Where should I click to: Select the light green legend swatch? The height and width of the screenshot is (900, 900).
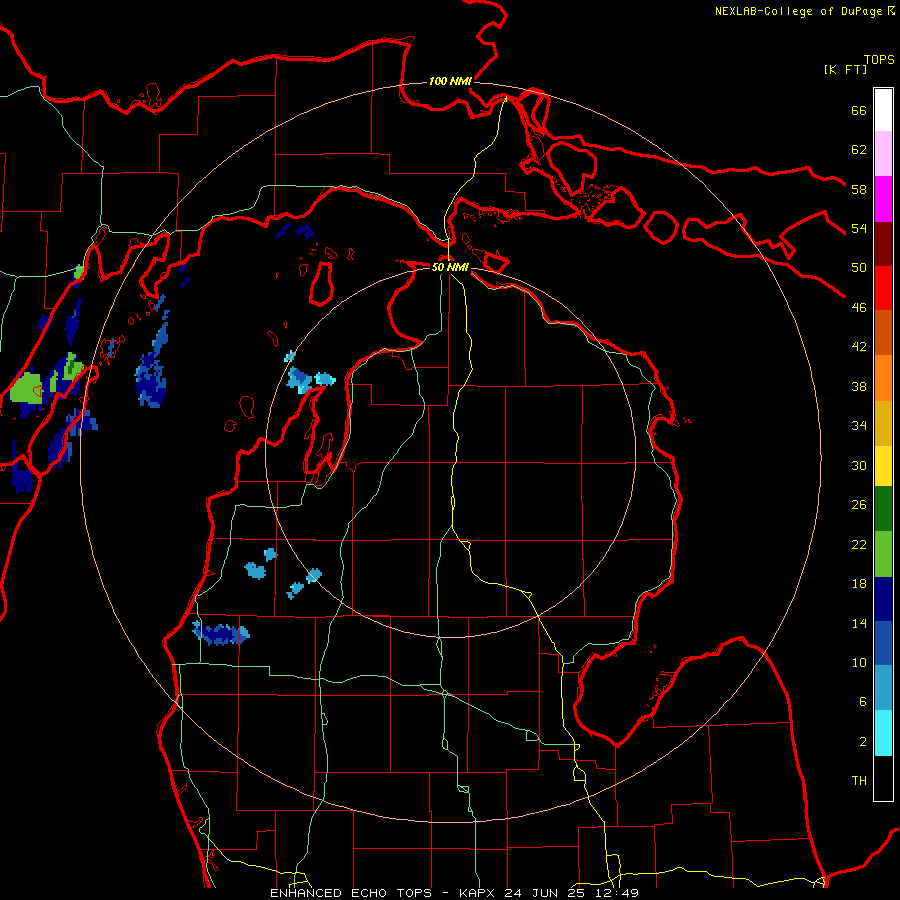(x=883, y=554)
